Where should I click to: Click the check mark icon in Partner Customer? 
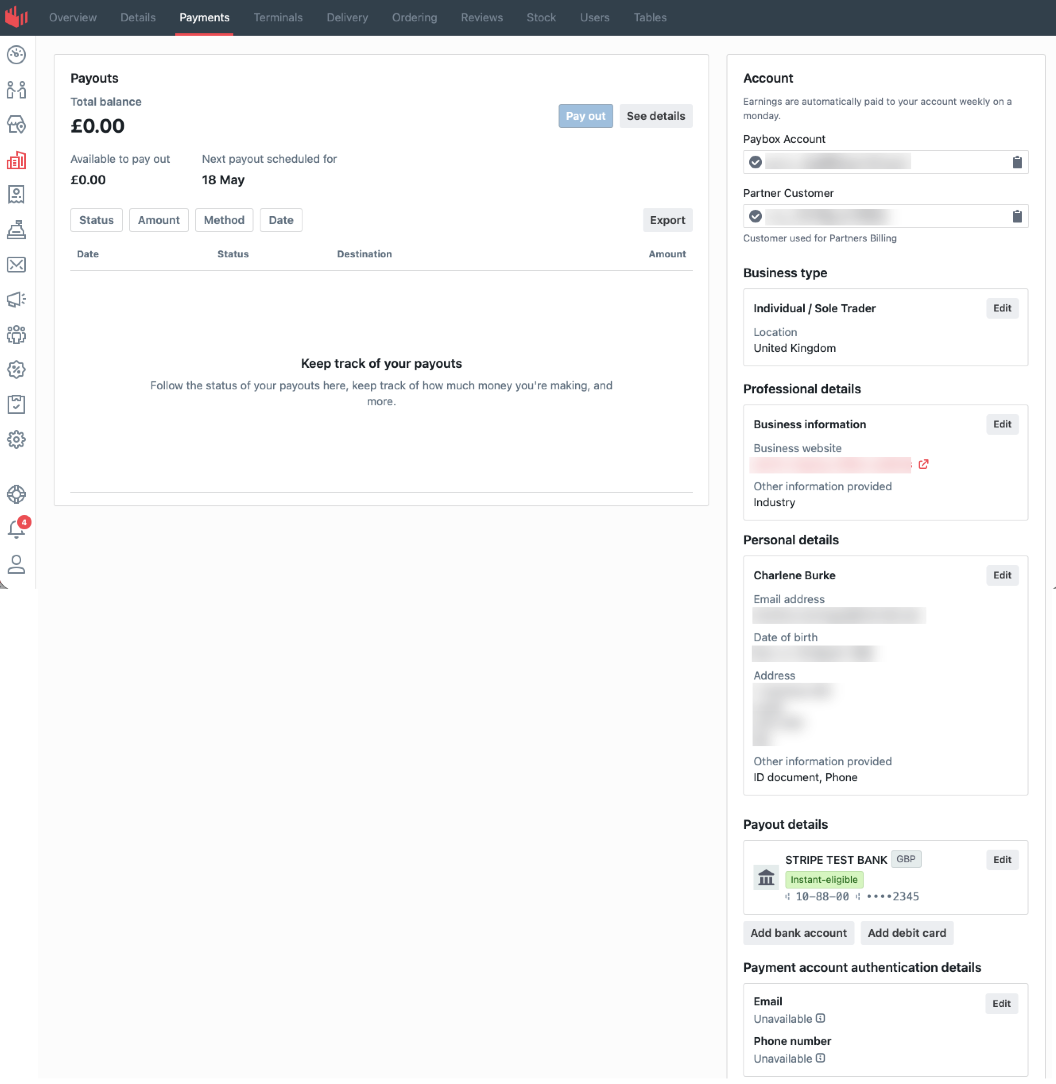[755, 216]
